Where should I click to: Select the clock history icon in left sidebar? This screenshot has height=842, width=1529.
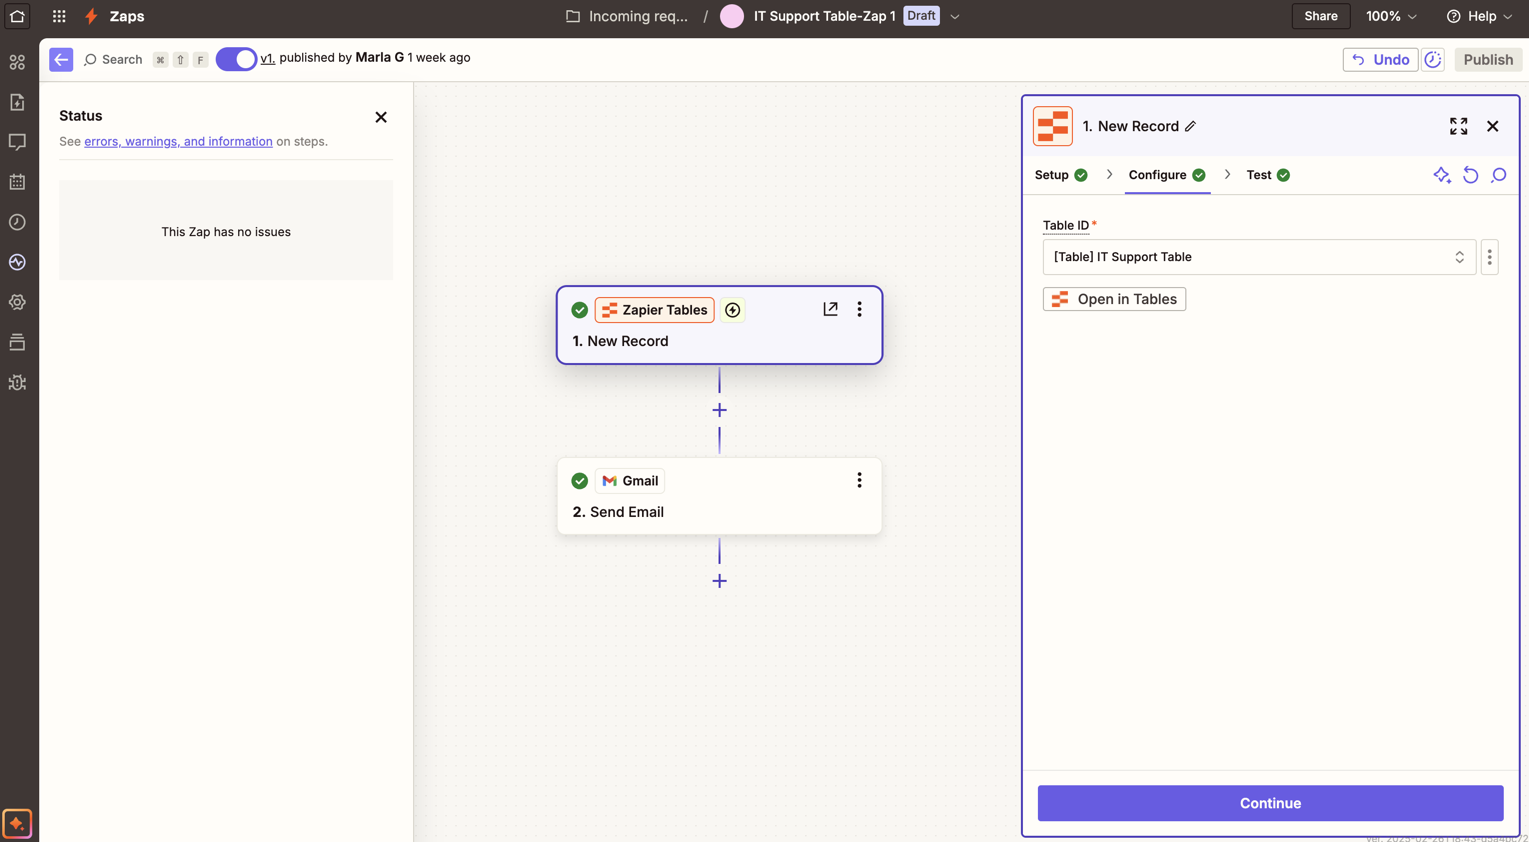(16, 222)
